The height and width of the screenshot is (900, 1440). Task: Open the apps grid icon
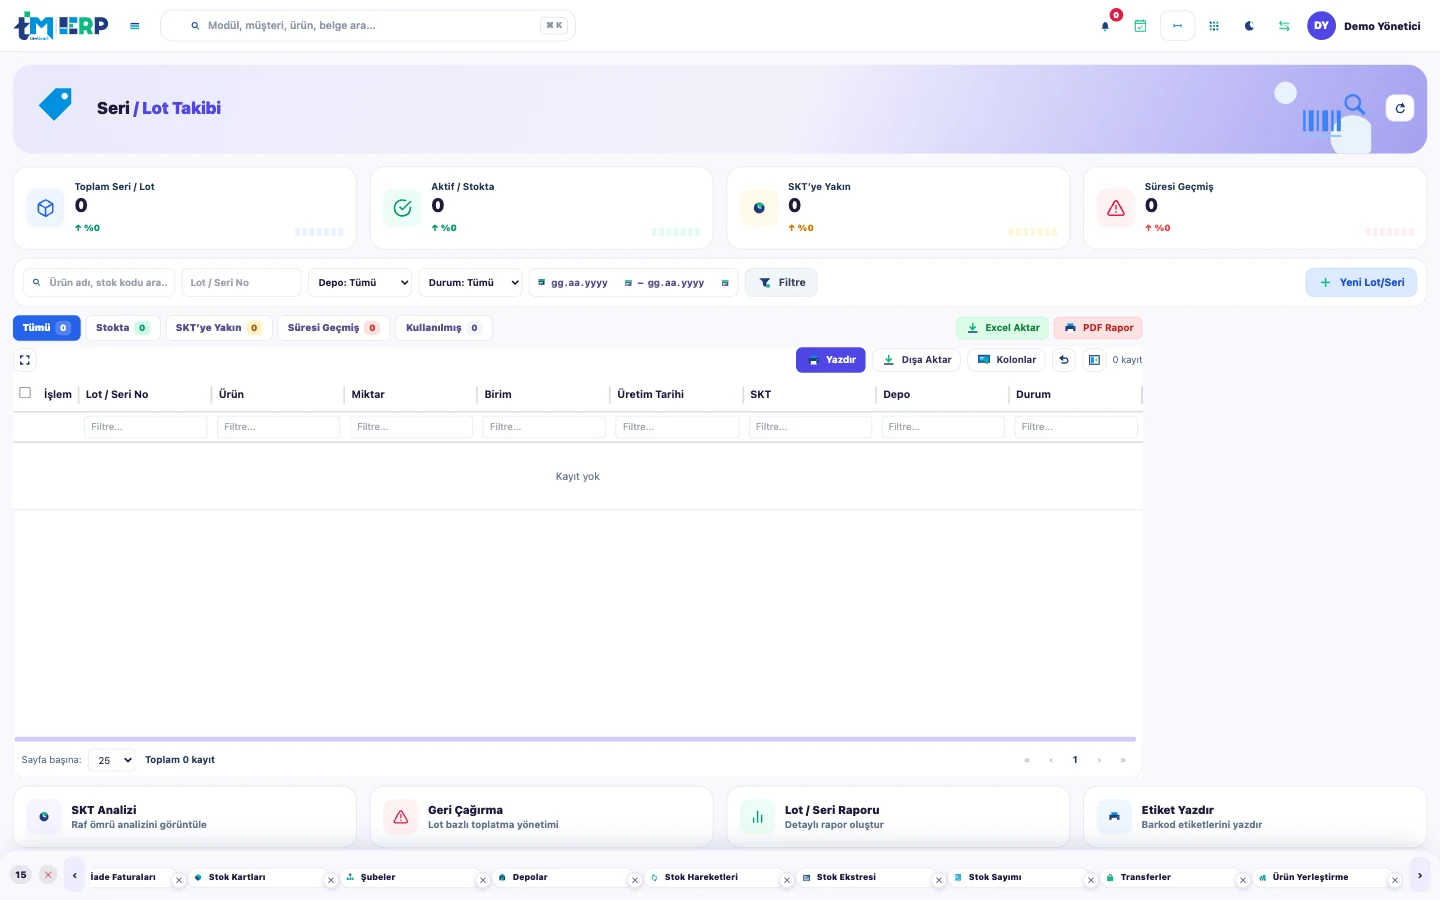1214,26
